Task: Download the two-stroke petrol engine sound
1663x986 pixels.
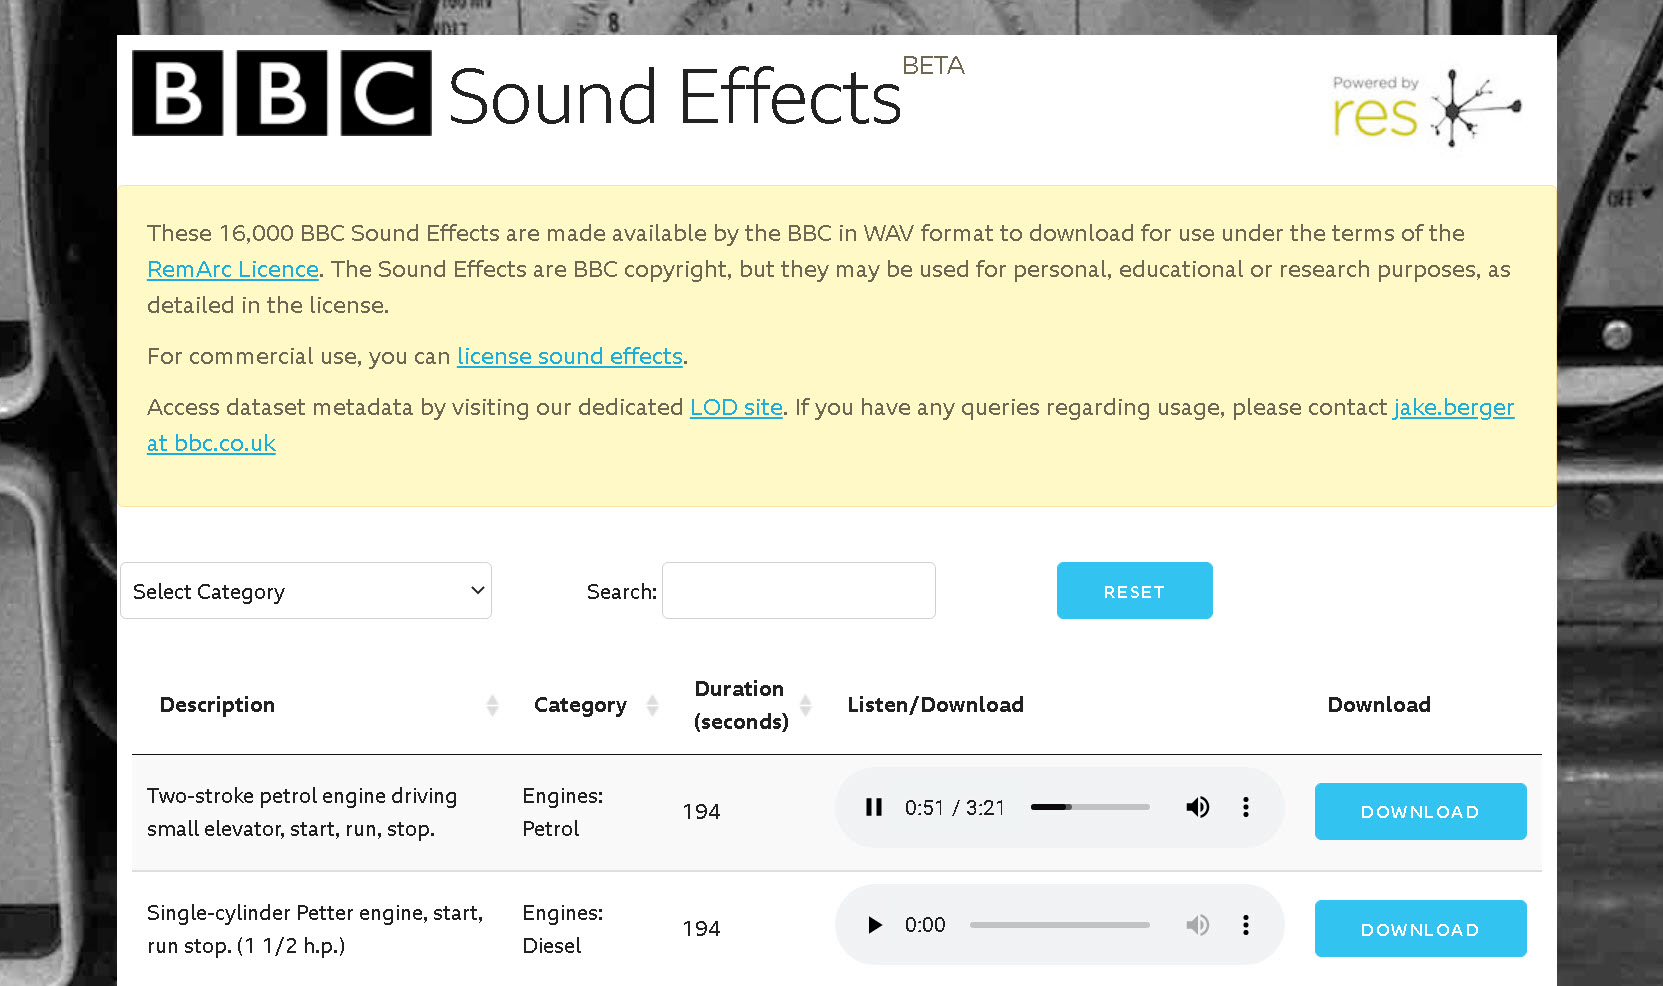Action: pos(1419,811)
